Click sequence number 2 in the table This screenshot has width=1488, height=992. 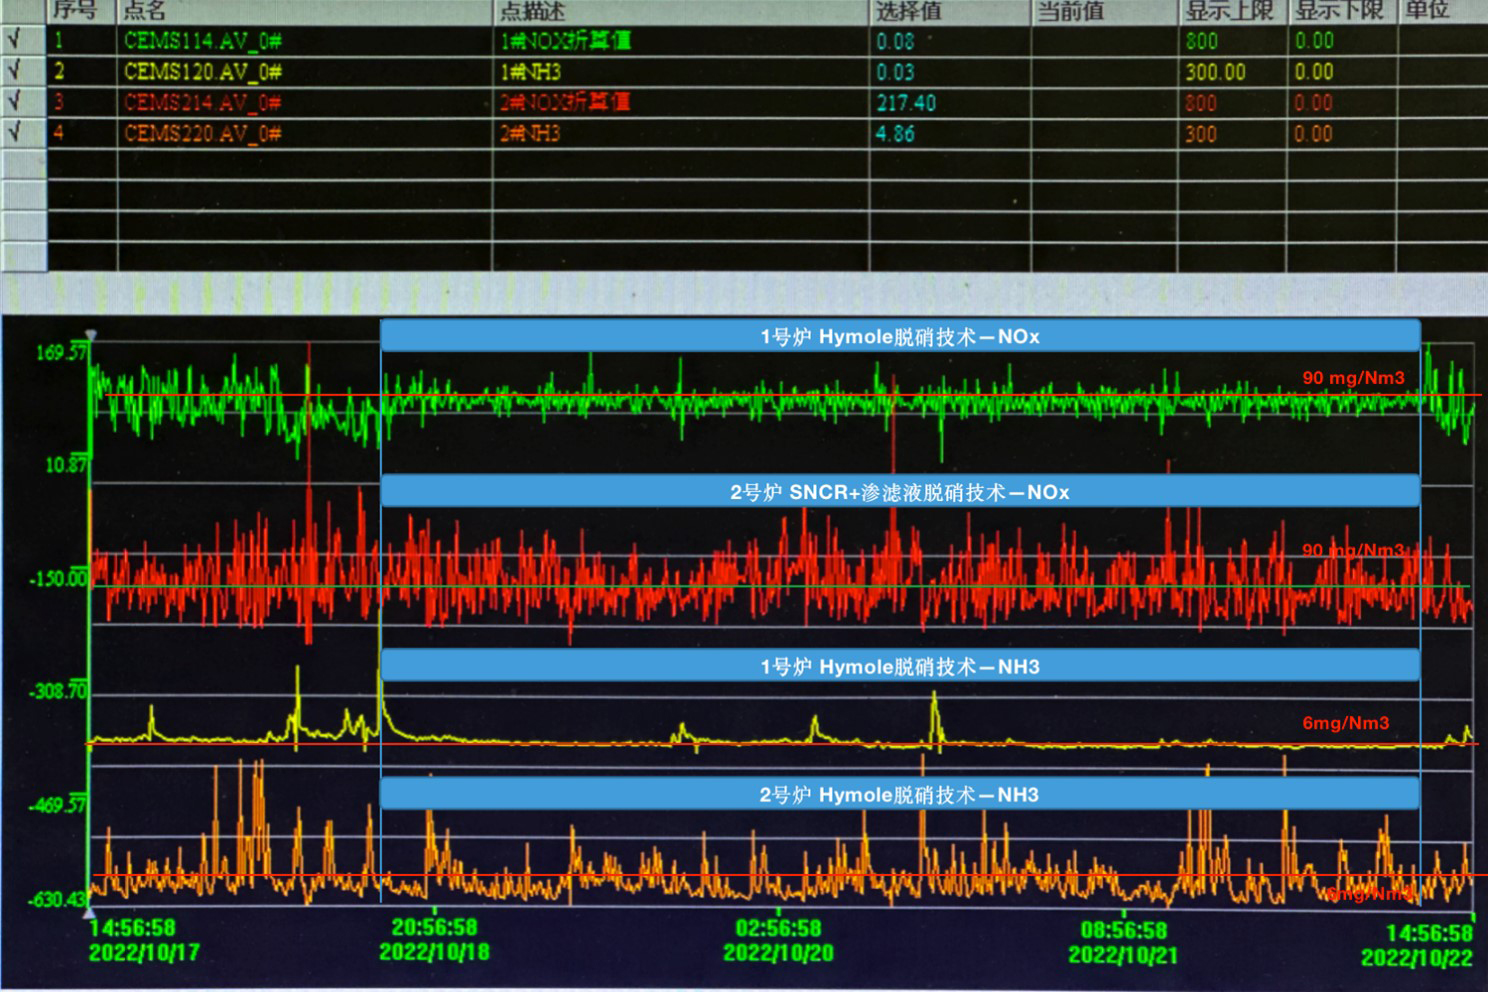pos(58,72)
